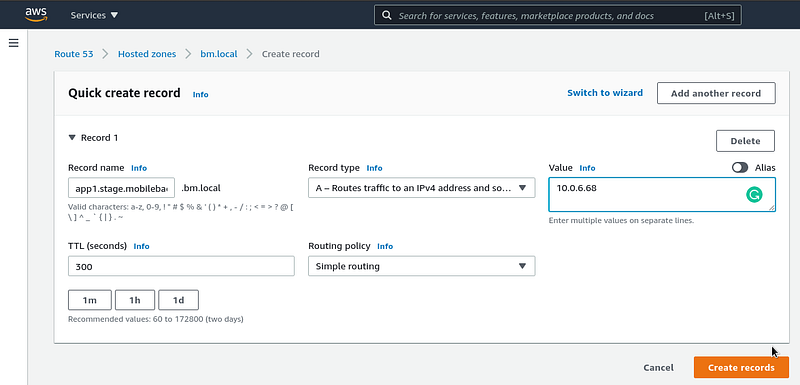800x385 pixels.
Task: Set TTL to 1h
Action: pos(135,300)
